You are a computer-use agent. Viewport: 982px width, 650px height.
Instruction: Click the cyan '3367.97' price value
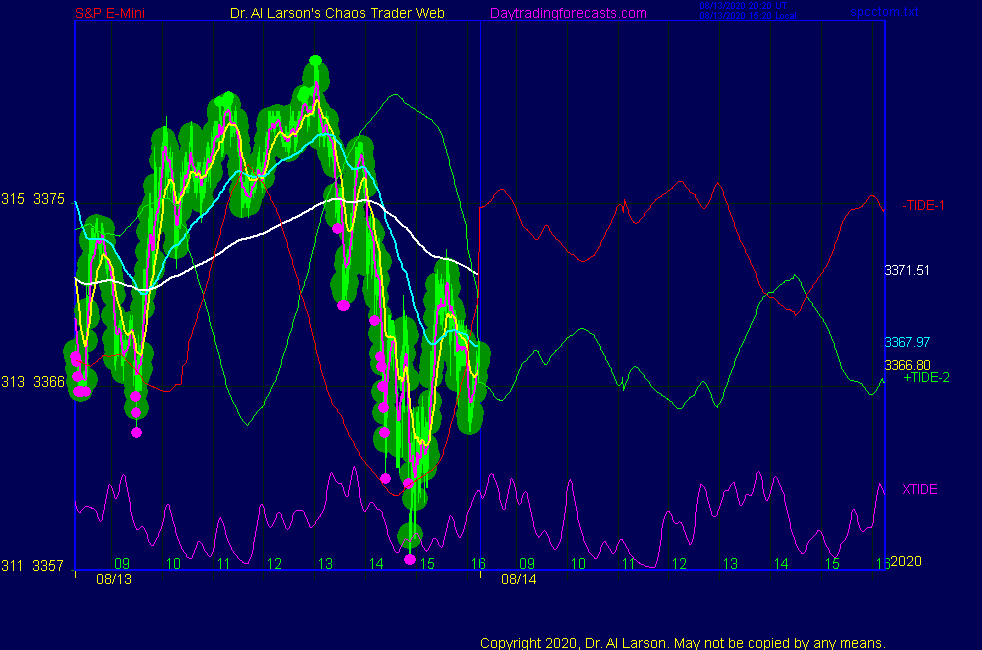tap(907, 342)
